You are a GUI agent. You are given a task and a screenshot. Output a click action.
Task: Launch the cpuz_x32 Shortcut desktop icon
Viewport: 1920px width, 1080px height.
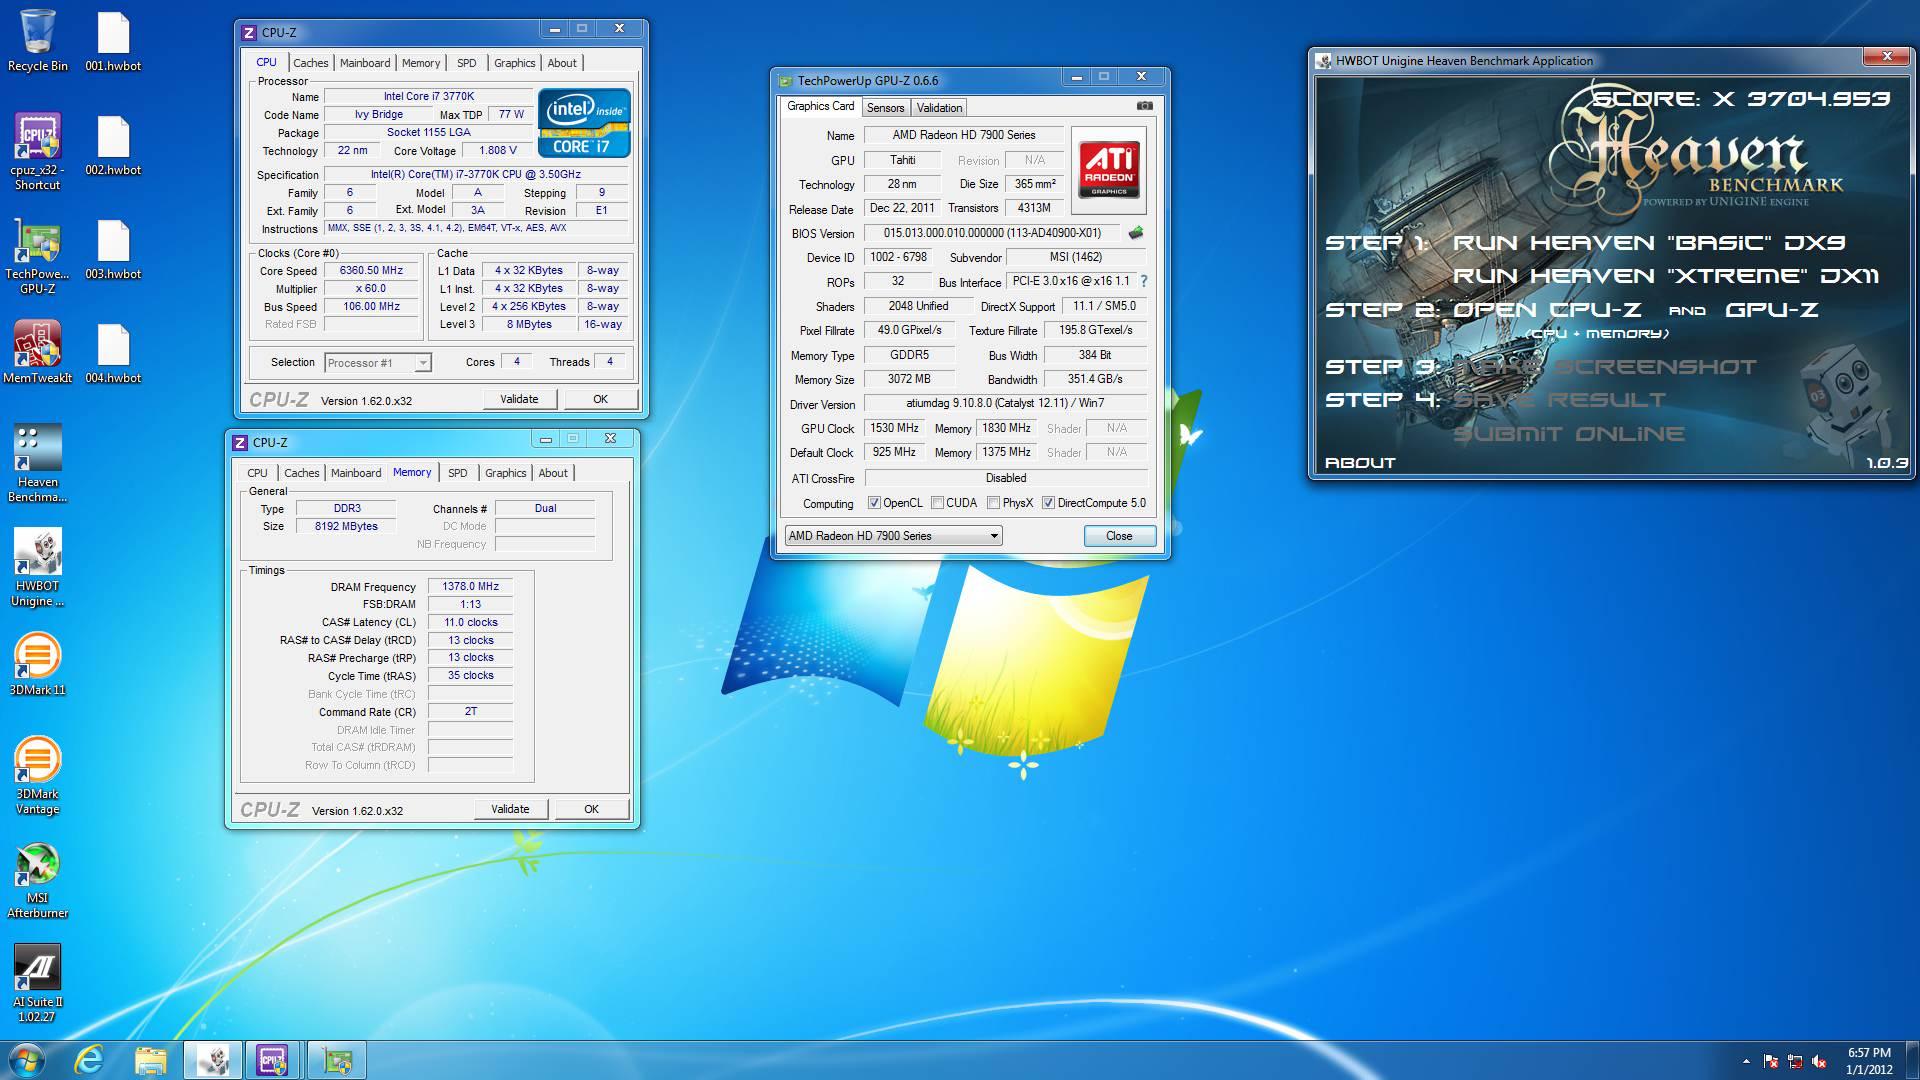[37, 151]
